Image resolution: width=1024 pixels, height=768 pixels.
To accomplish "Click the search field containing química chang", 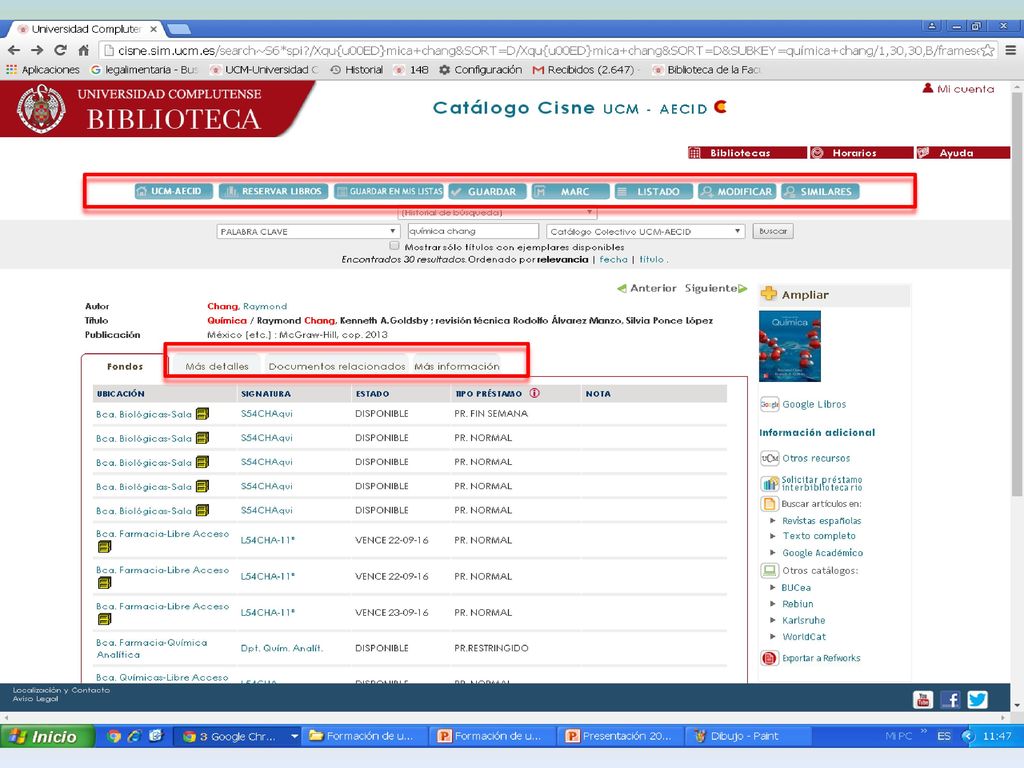I will pyautogui.click(x=473, y=231).
